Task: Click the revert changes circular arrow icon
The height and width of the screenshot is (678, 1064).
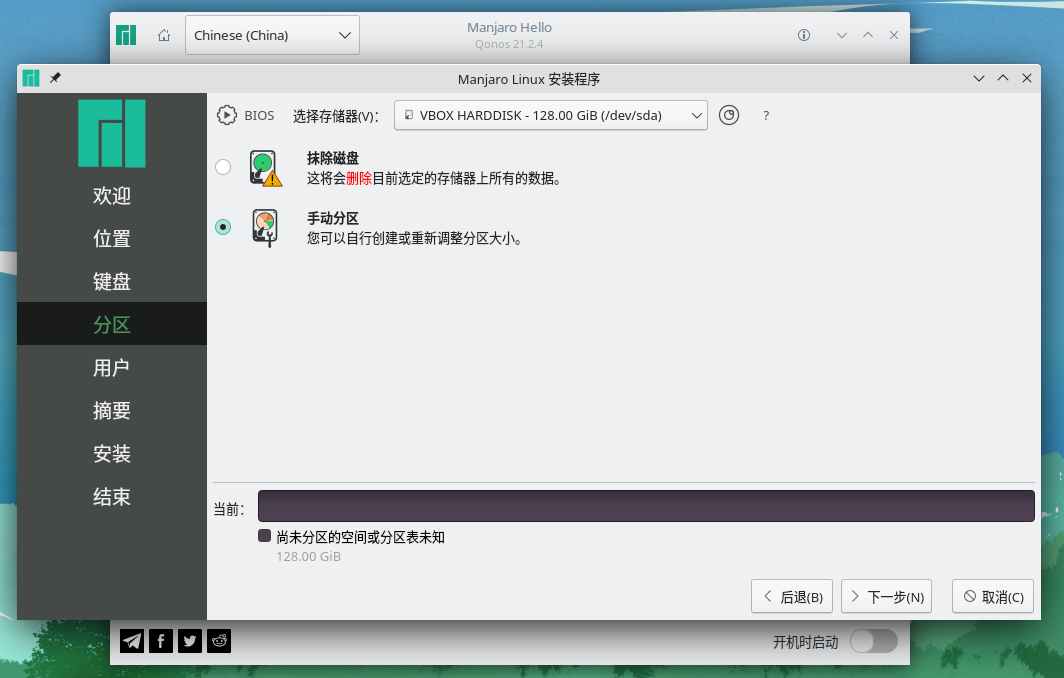Action: pyautogui.click(x=729, y=115)
